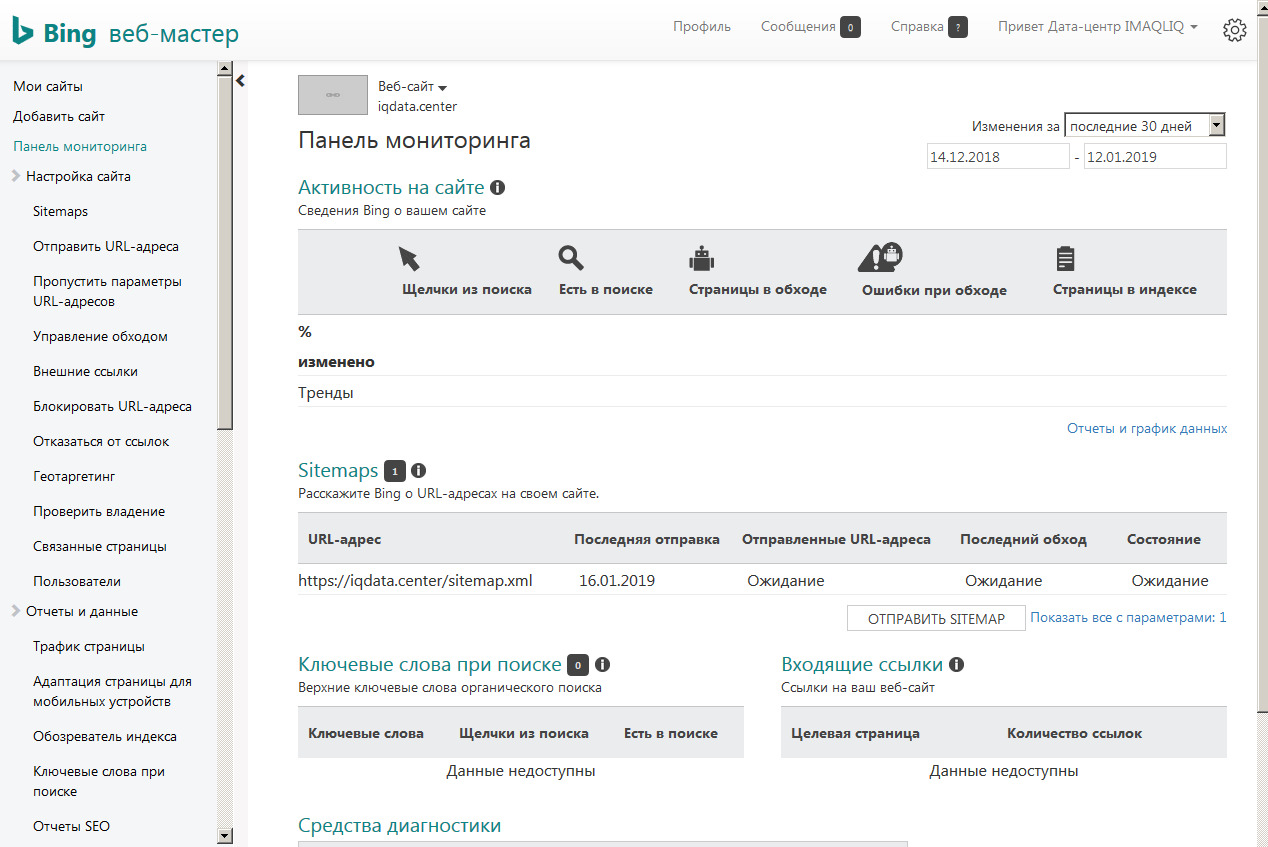Open Привет Дата-центр IMAQLIQ account menu
This screenshot has height=847, width=1268.
[x=1098, y=27]
